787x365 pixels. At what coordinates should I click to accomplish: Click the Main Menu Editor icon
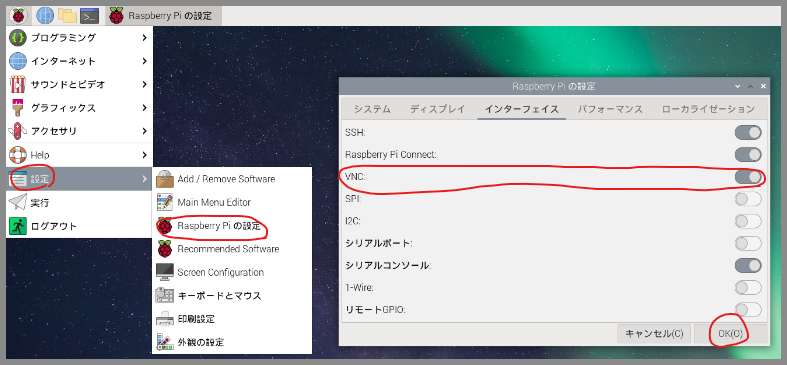[x=165, y=202]
